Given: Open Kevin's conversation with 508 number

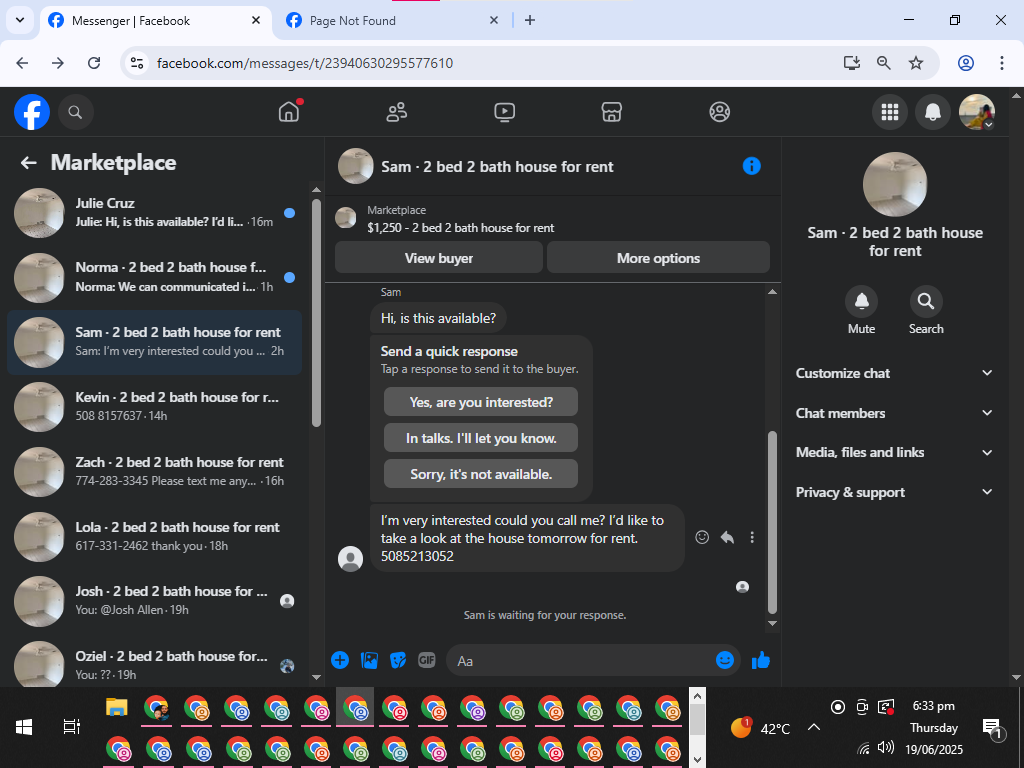Looking at the screenshot, I should coord(154,406).
